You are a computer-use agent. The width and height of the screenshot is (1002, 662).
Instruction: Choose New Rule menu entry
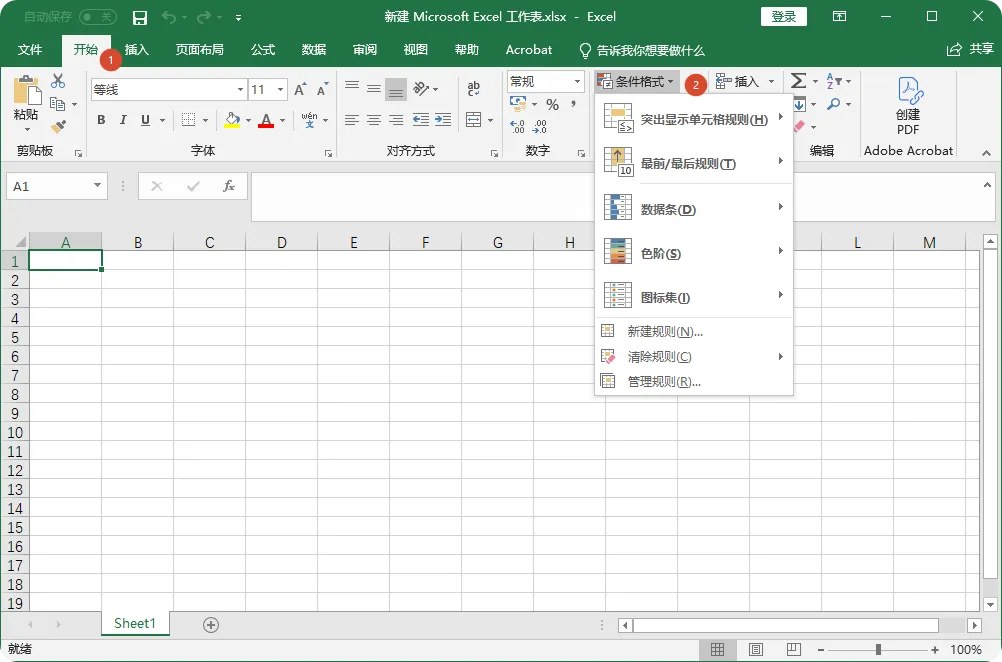694,331
